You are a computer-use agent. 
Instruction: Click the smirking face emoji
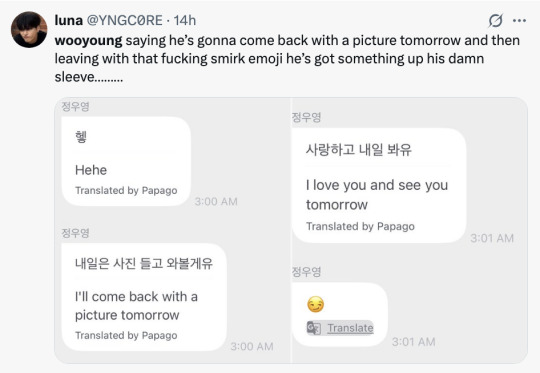tap(315, 304)
